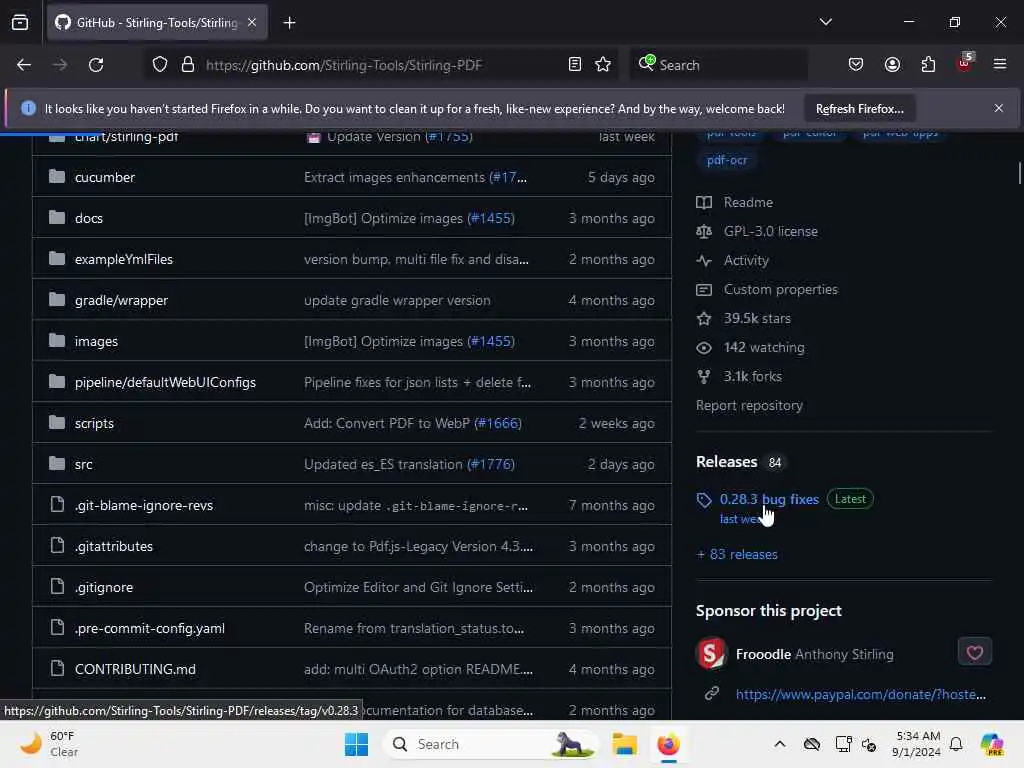Click the padlock site info icon
This screenshot has height=768, width=1024.
188,65
